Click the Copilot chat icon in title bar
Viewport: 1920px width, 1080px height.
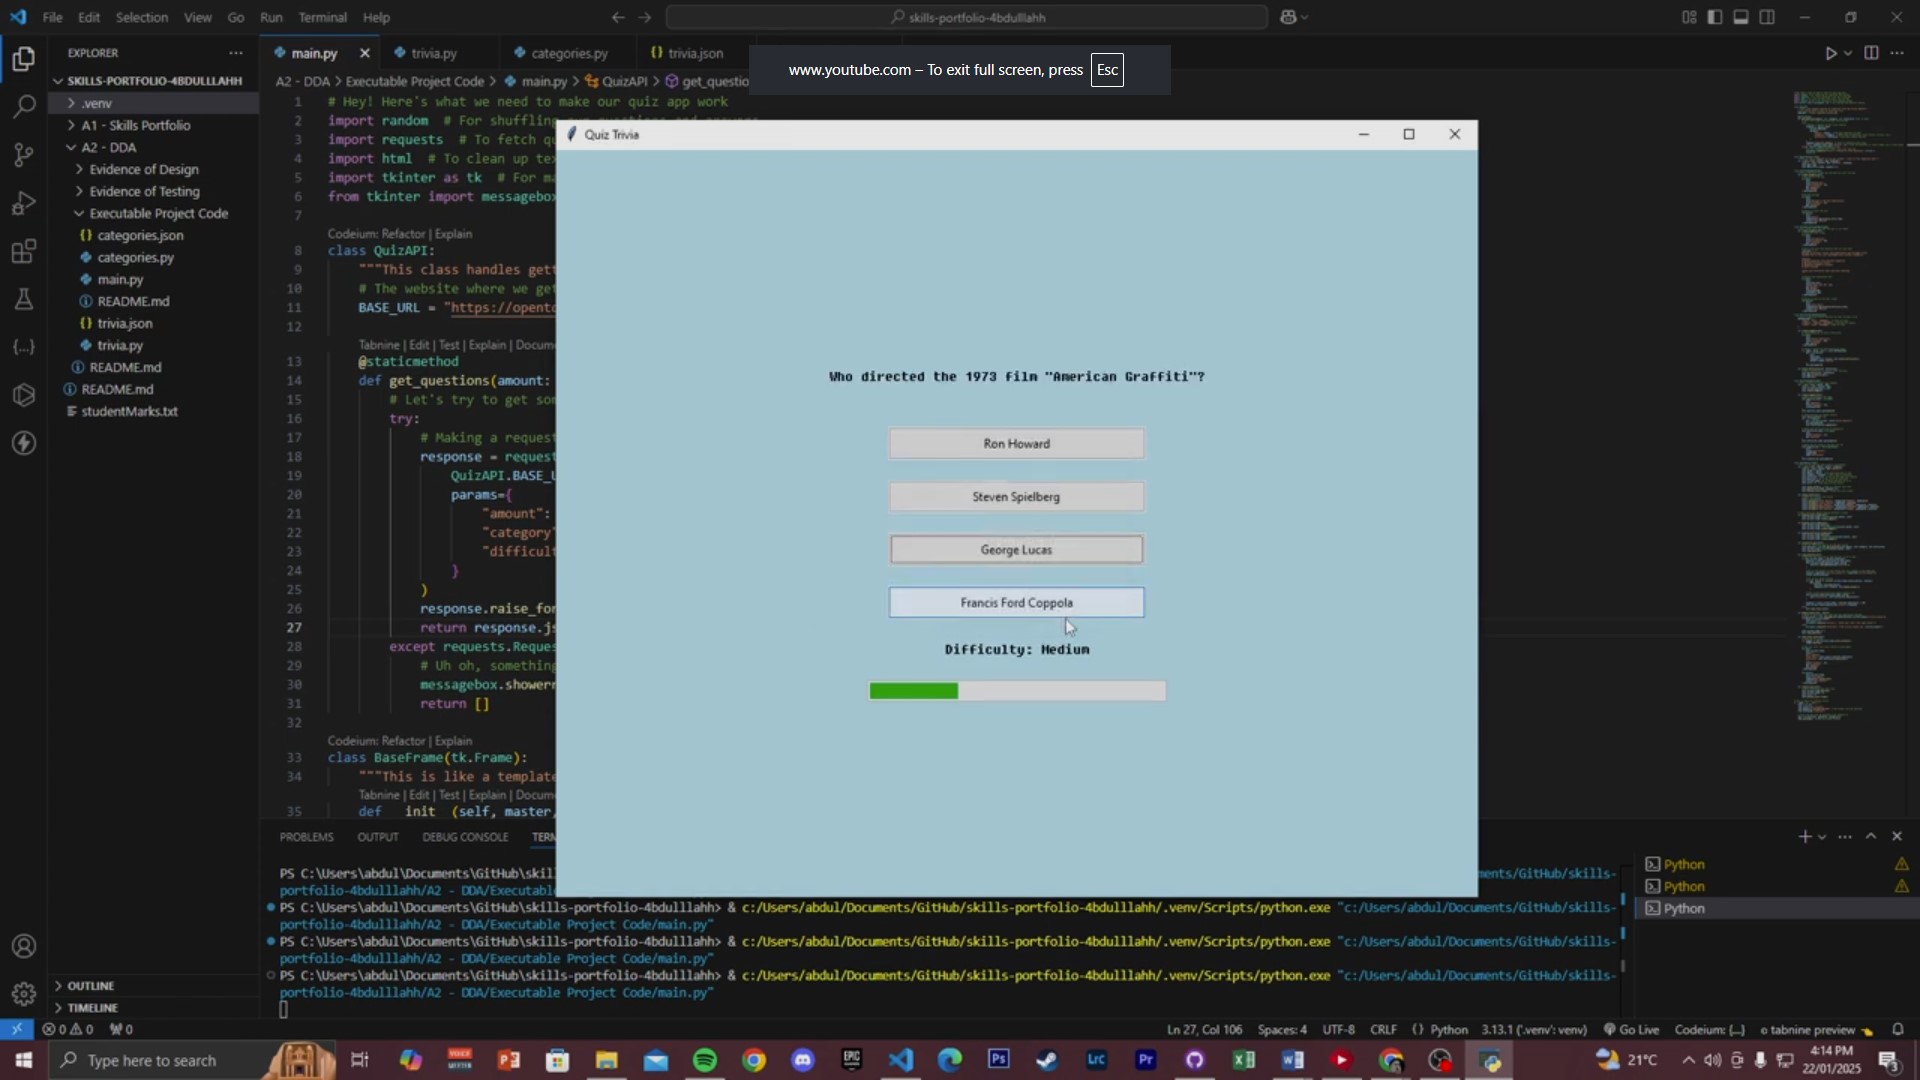1288,17
